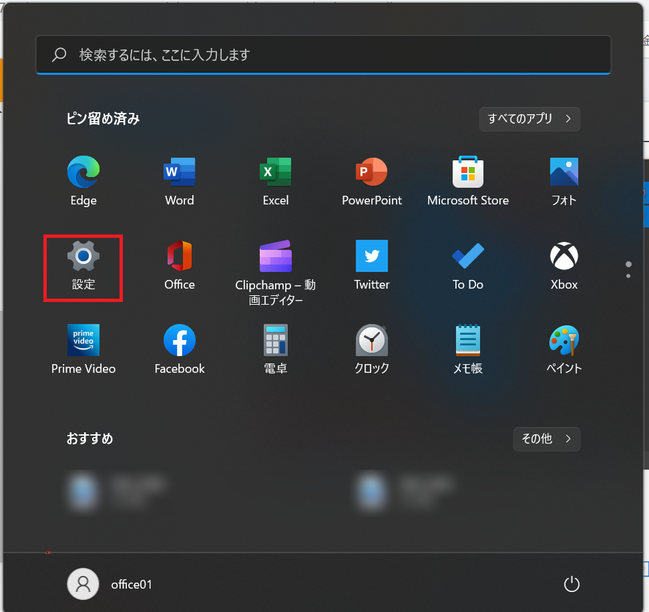Viewport: 649px width, 612px height.
Task: Open the Facebook app
Action: pos(179,350)
